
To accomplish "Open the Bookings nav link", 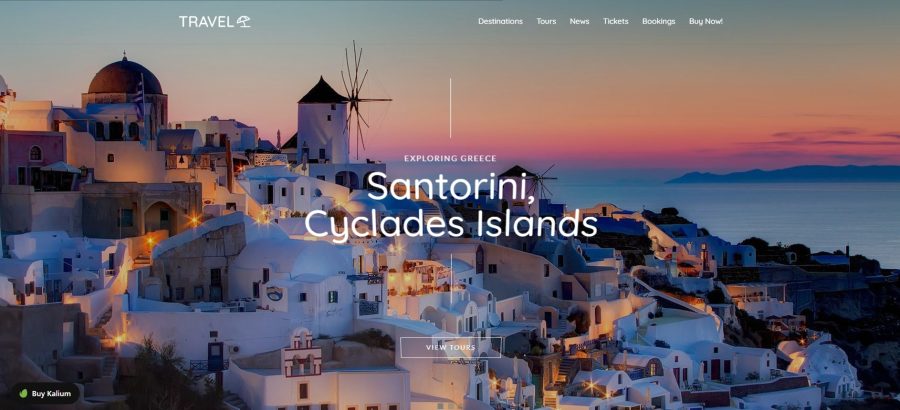I will click(x=658, y=21).
